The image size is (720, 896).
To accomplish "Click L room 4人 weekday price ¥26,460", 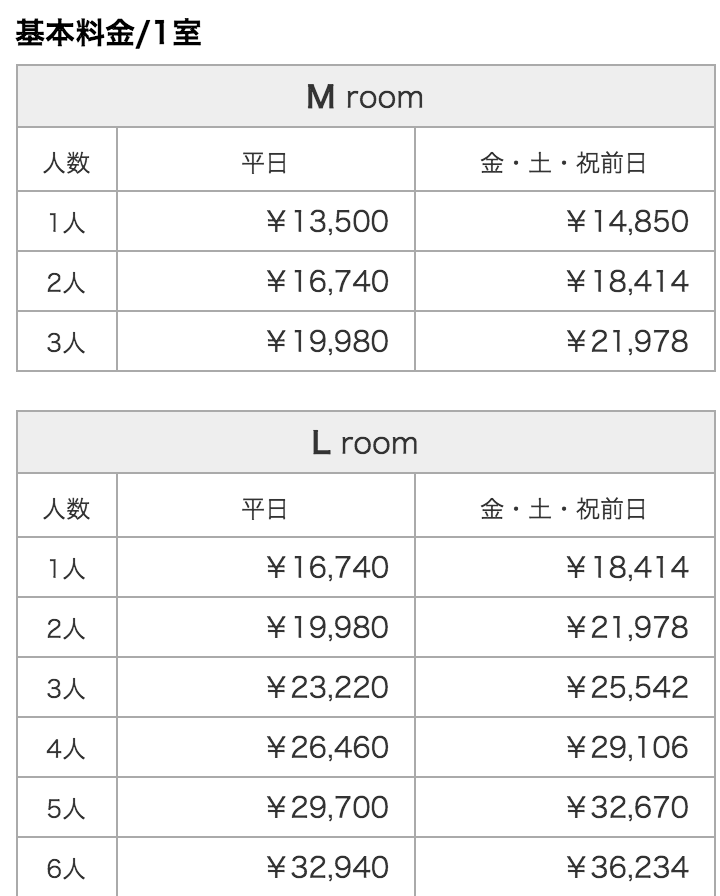I will (x=327, y=747).
